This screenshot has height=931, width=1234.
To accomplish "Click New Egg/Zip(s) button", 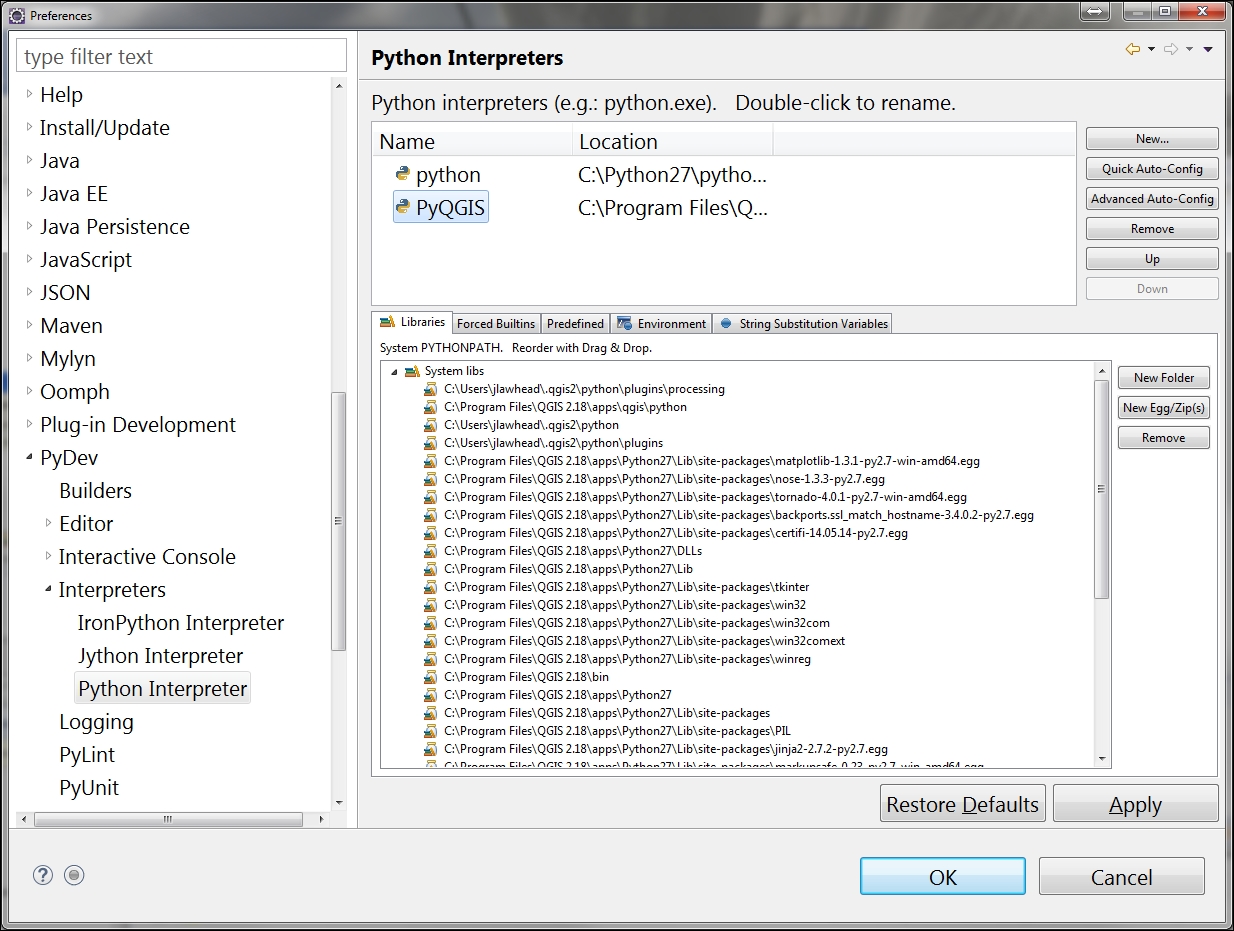I will (1164, 408).
